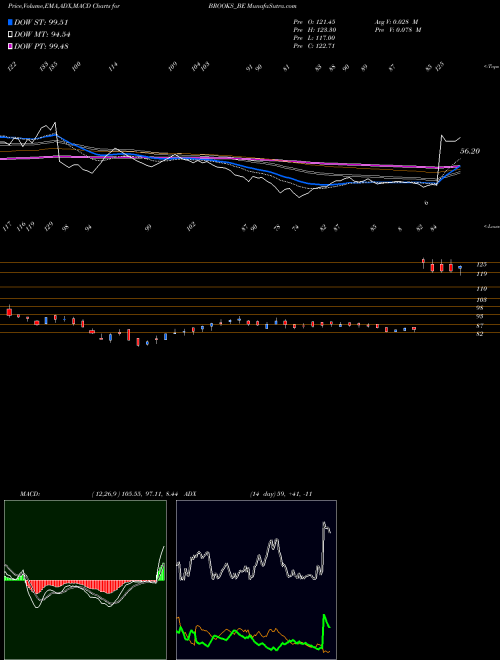Click the first red candle after the gap up
500x660 pixels.
tap(423, 262)
